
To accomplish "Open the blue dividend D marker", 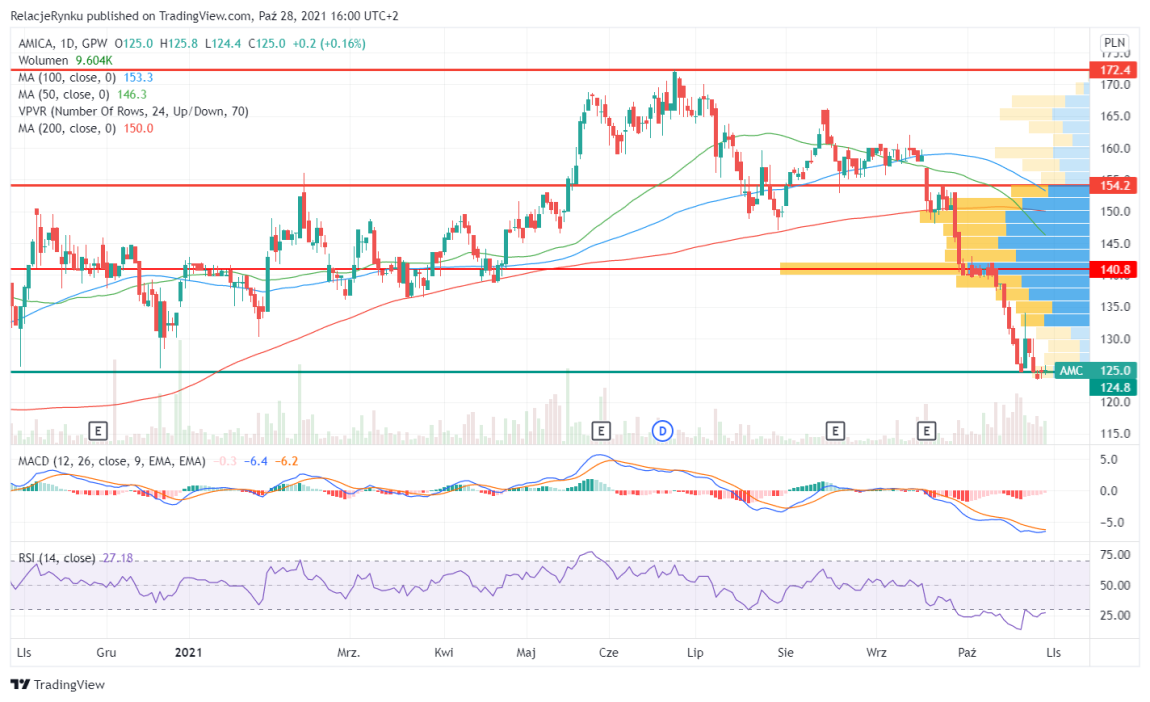I will 662,430.
